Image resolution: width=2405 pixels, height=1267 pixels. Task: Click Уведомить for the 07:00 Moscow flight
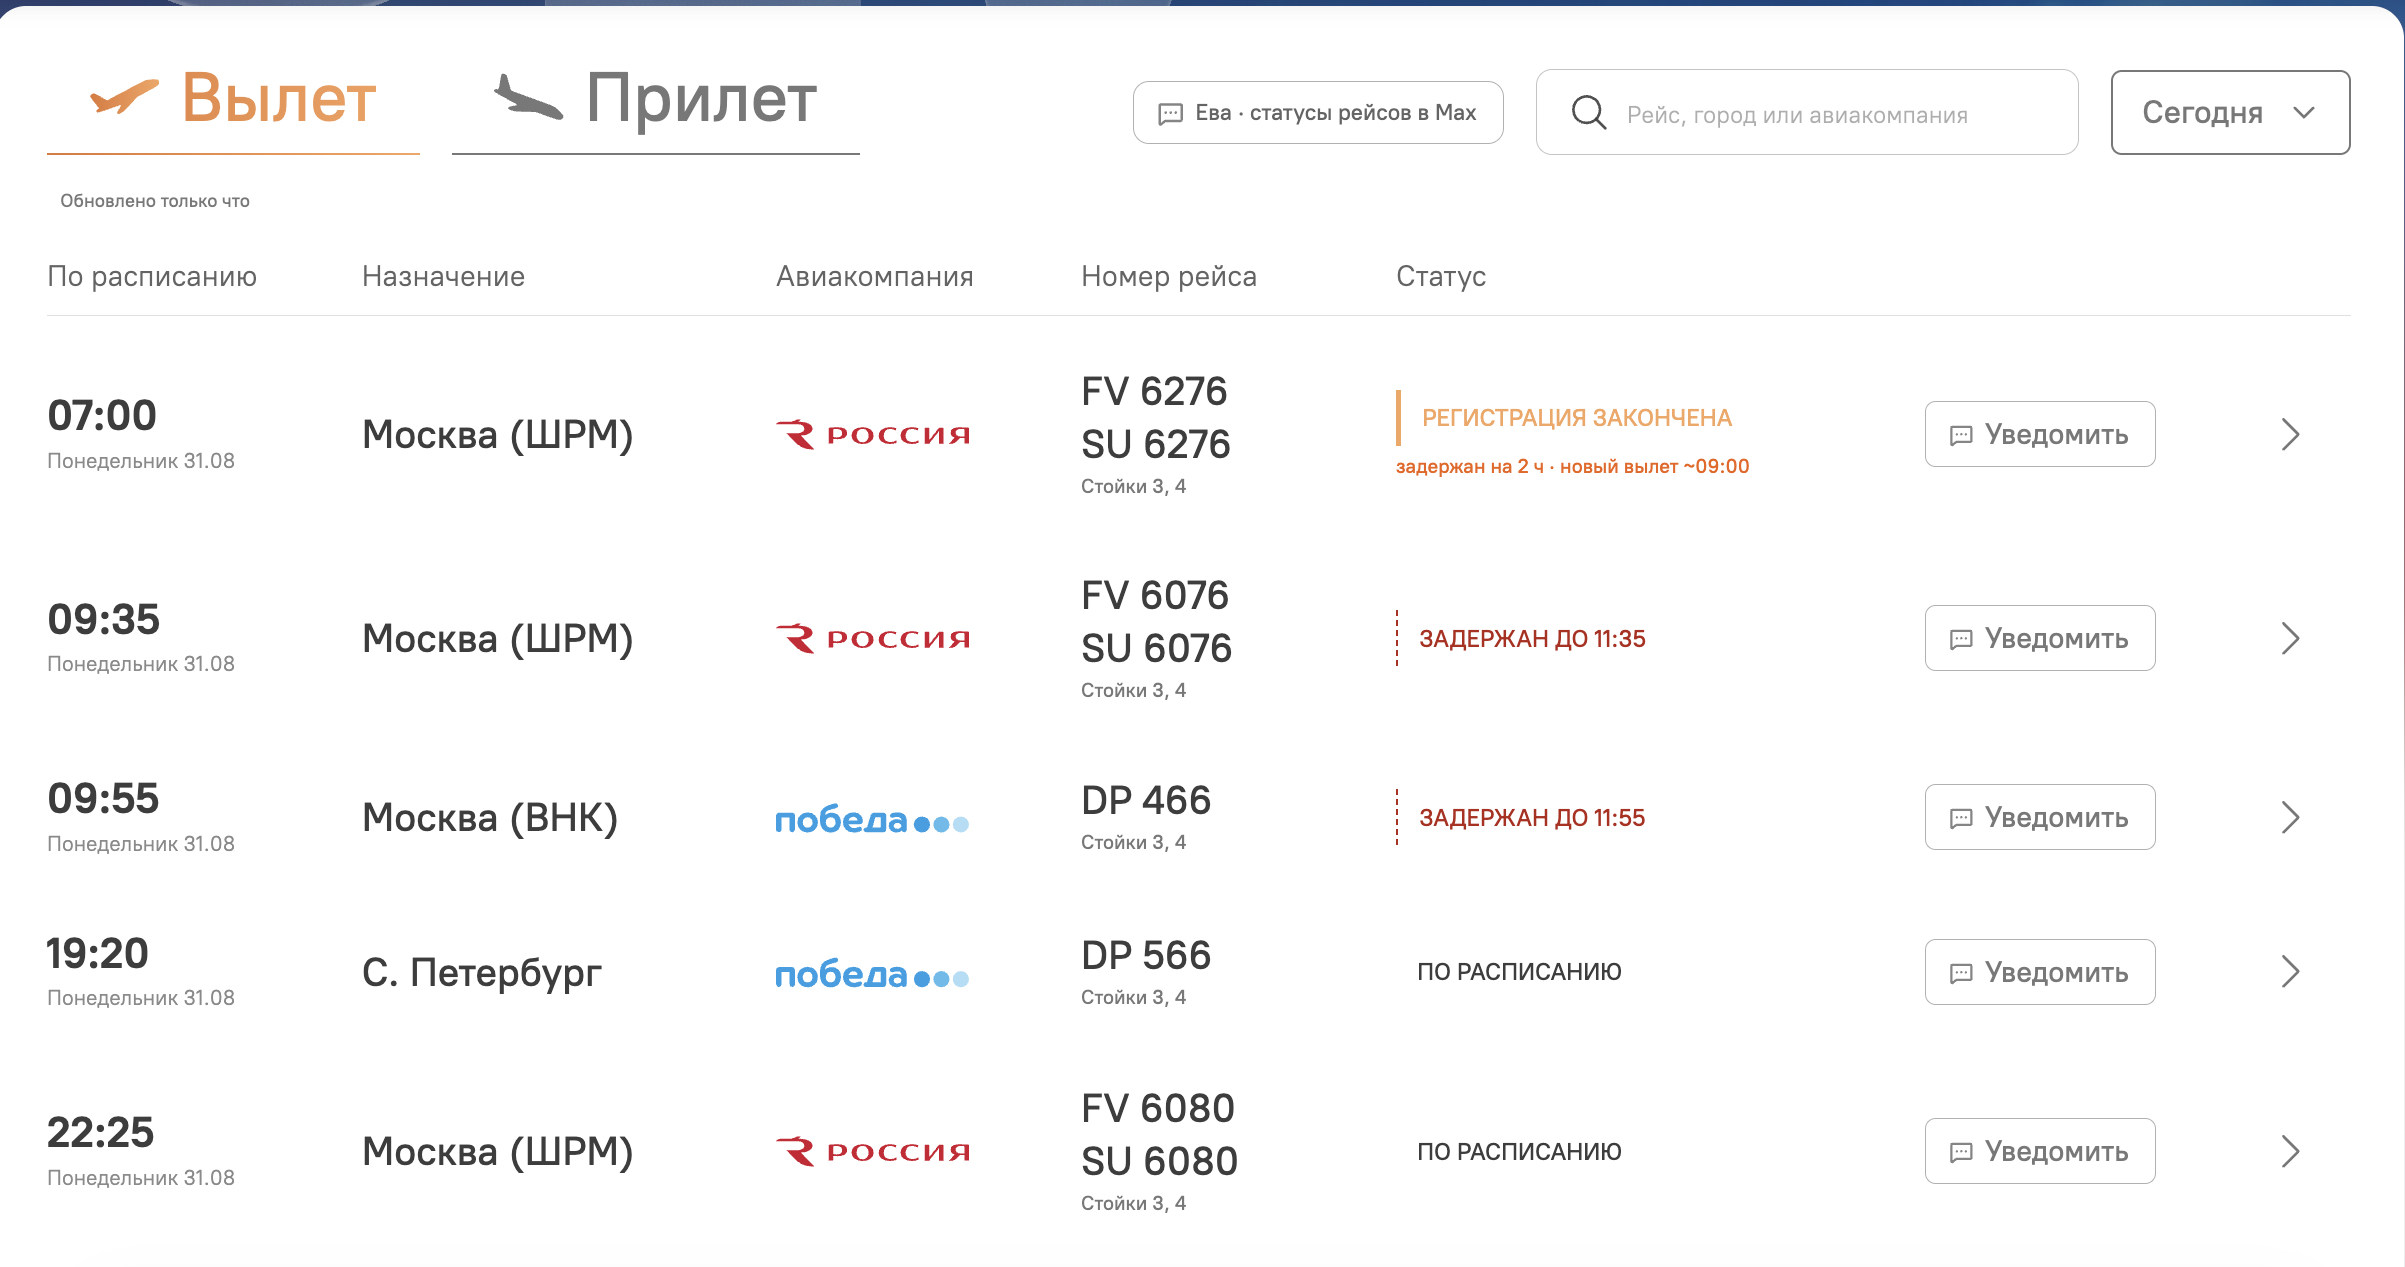click(x=2040, y=434)
